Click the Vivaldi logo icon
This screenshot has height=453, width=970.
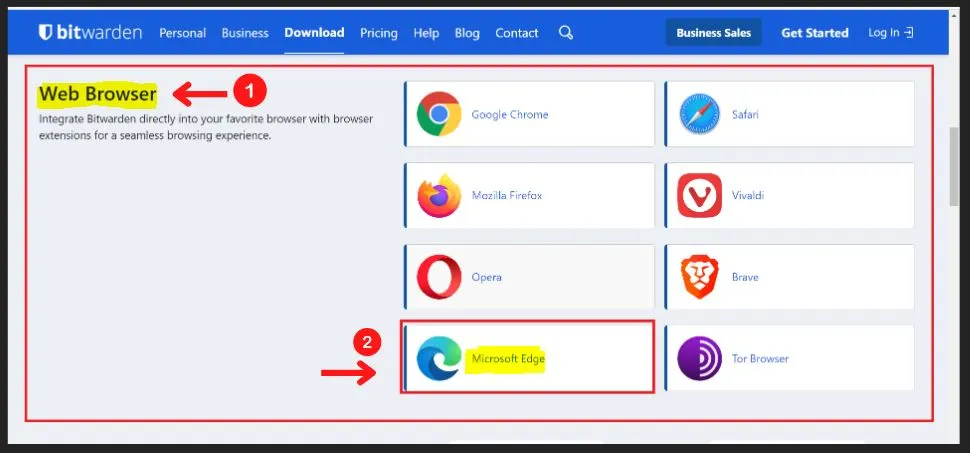pos(700,196)
